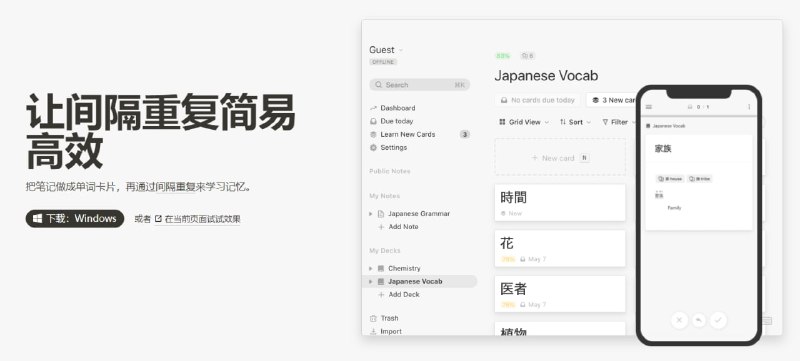Click the Japanese Vocab deck icon in sidebar

pos(381,281)
